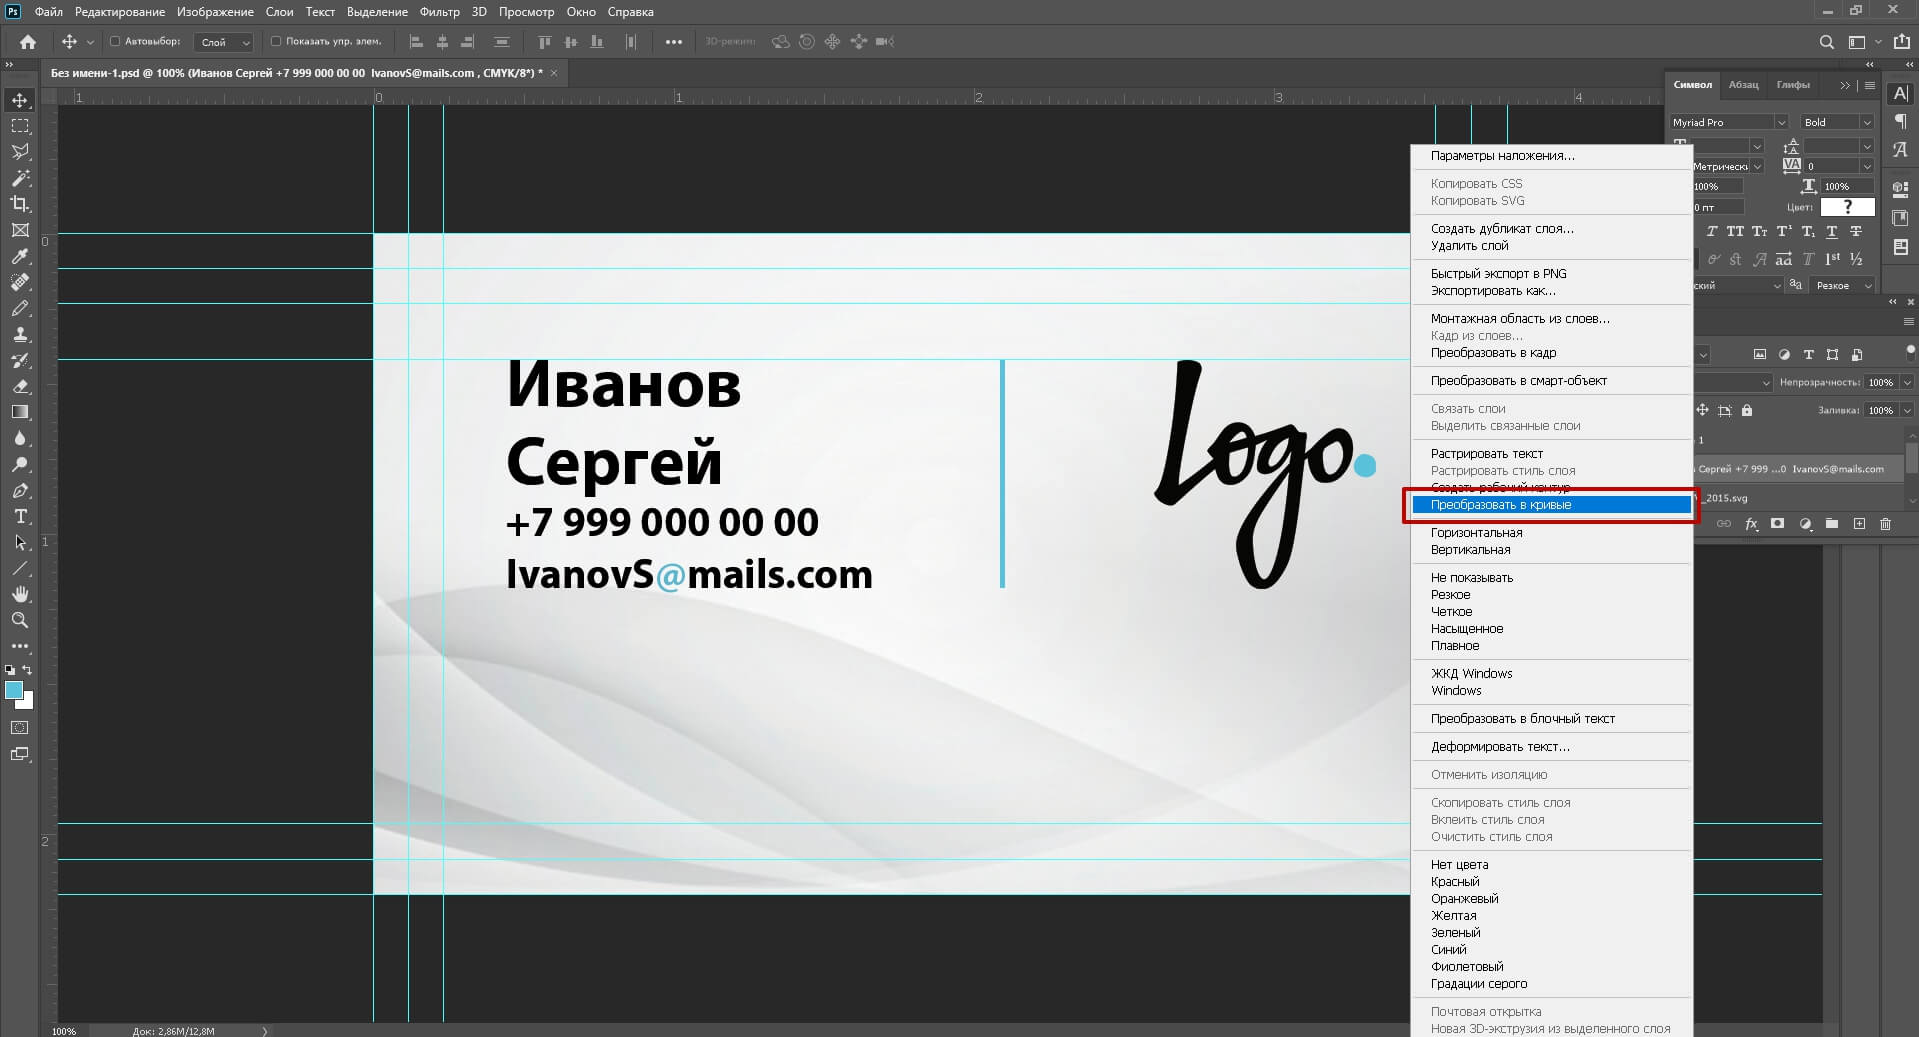The image size is (1919, 1037).
Task: Toggle Small Caps in the Символ panel
Action: point(1759,231)
